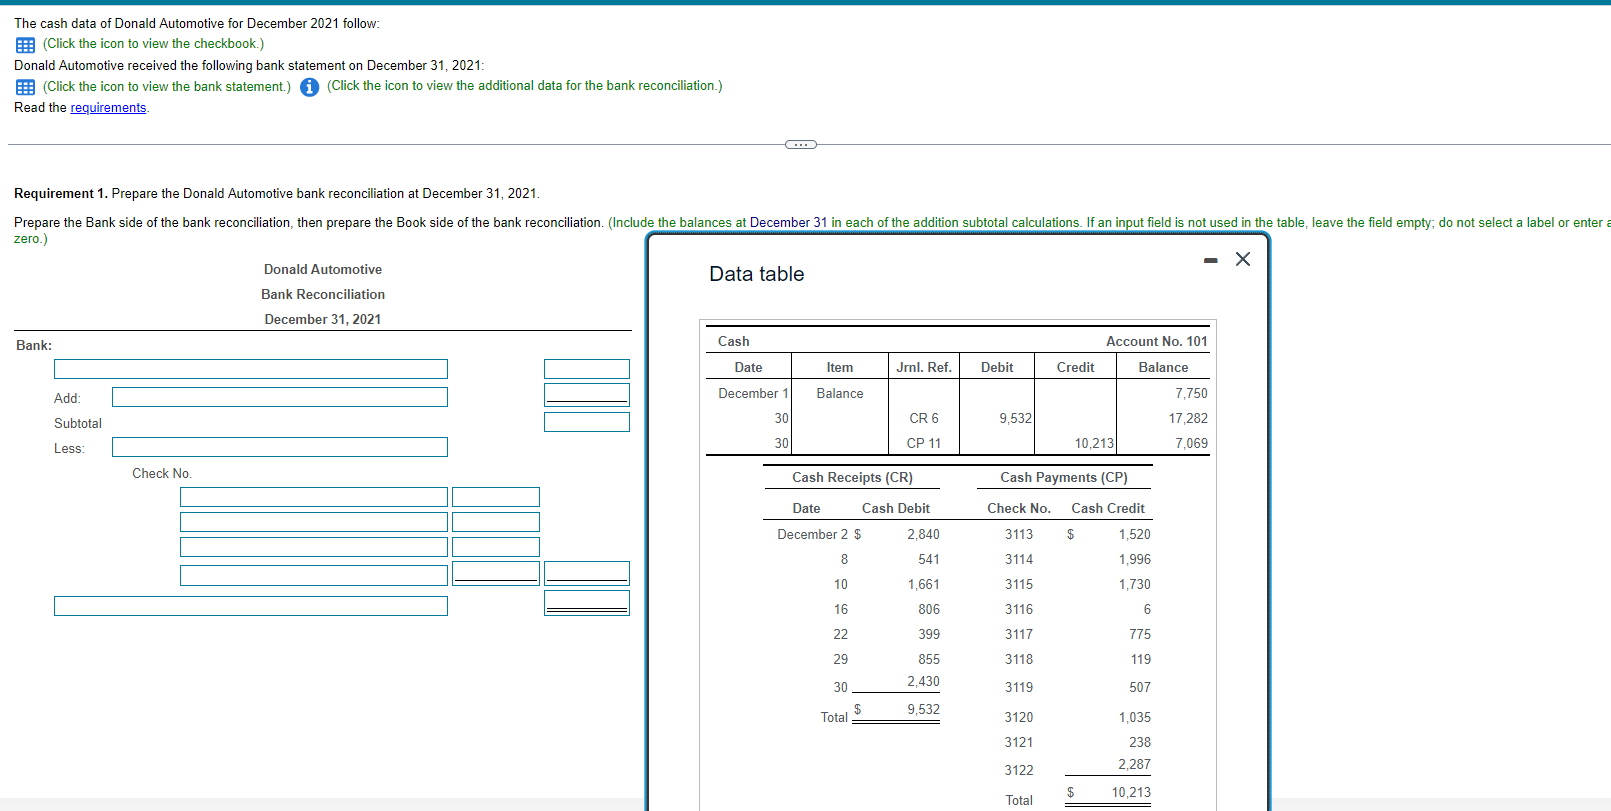Close the Data table popup

click(x=1243, y=259)
